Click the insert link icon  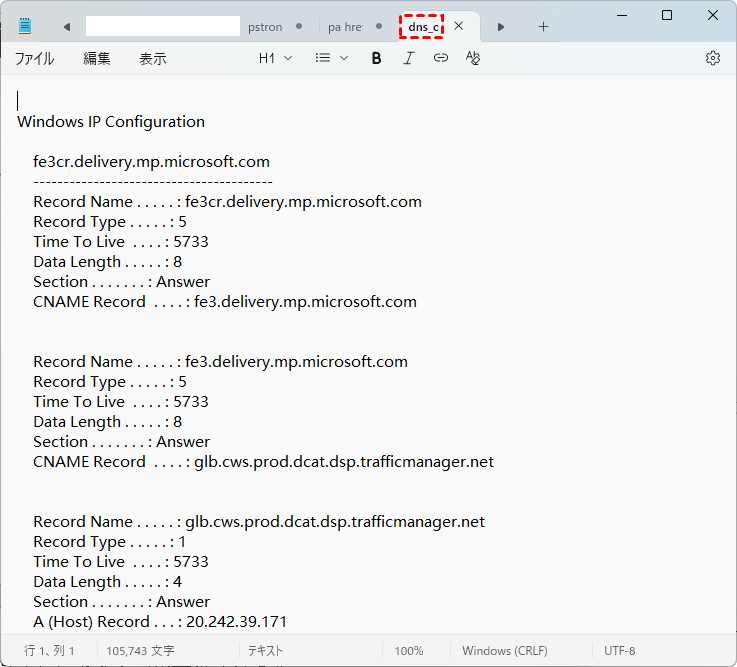click(x=440, y=58)
